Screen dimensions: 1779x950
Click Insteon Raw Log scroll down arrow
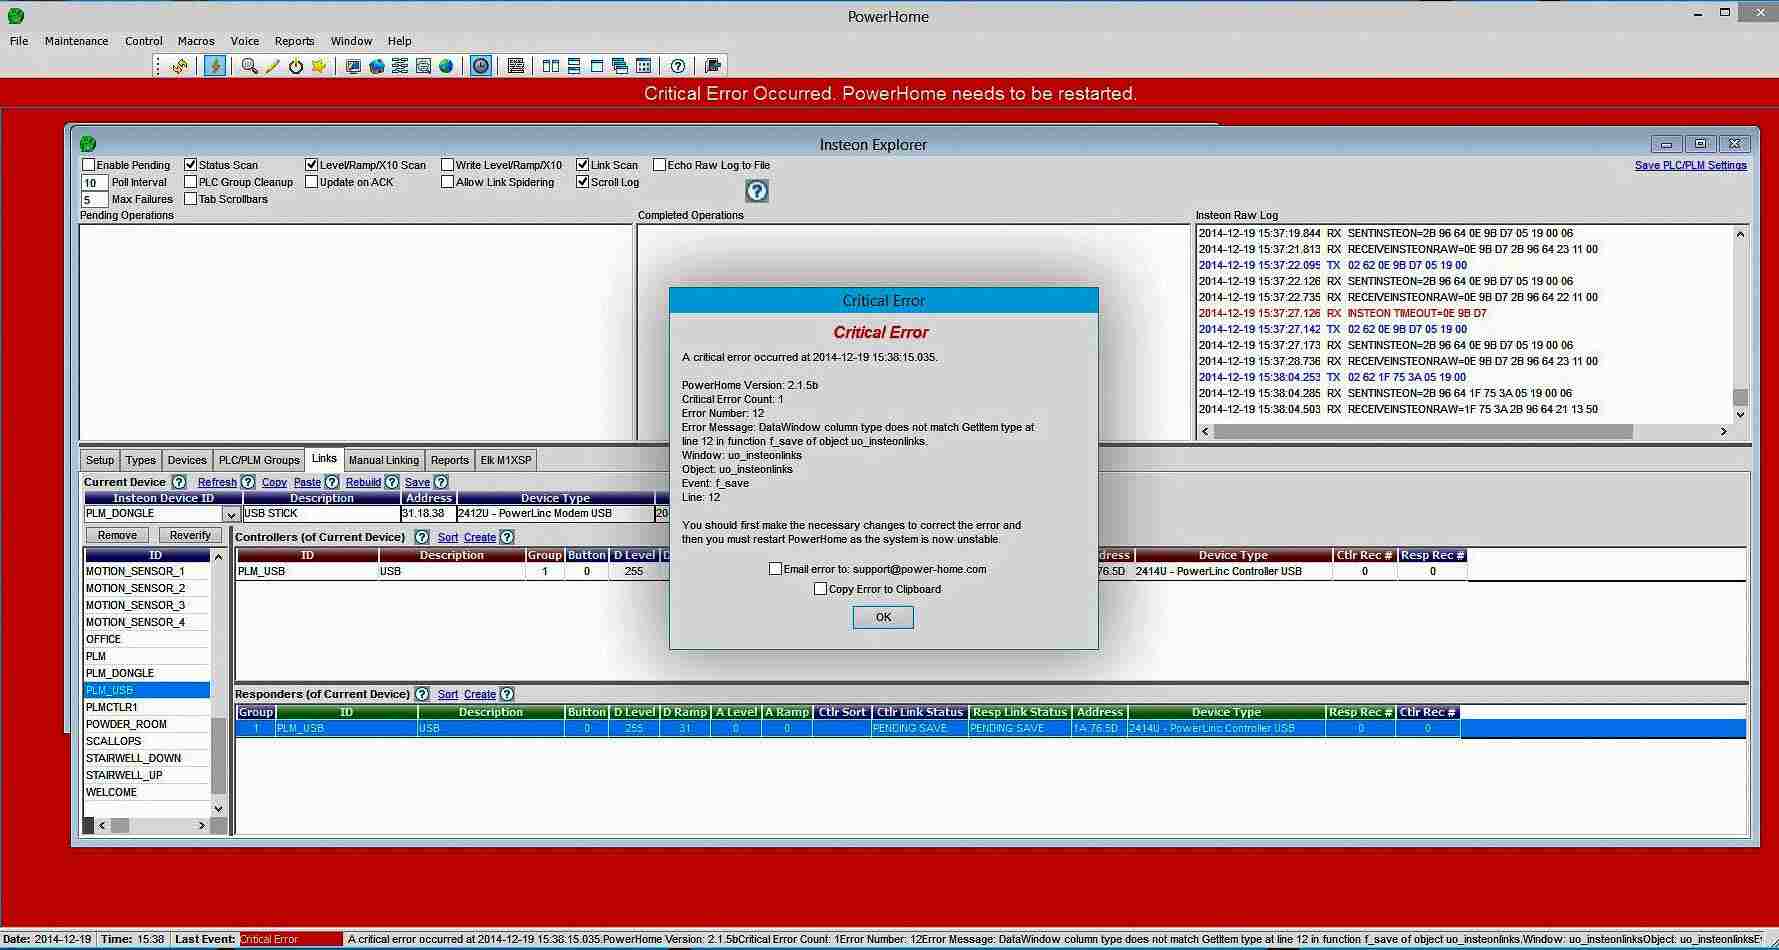pyautogui.click(x=1740, y=414)
